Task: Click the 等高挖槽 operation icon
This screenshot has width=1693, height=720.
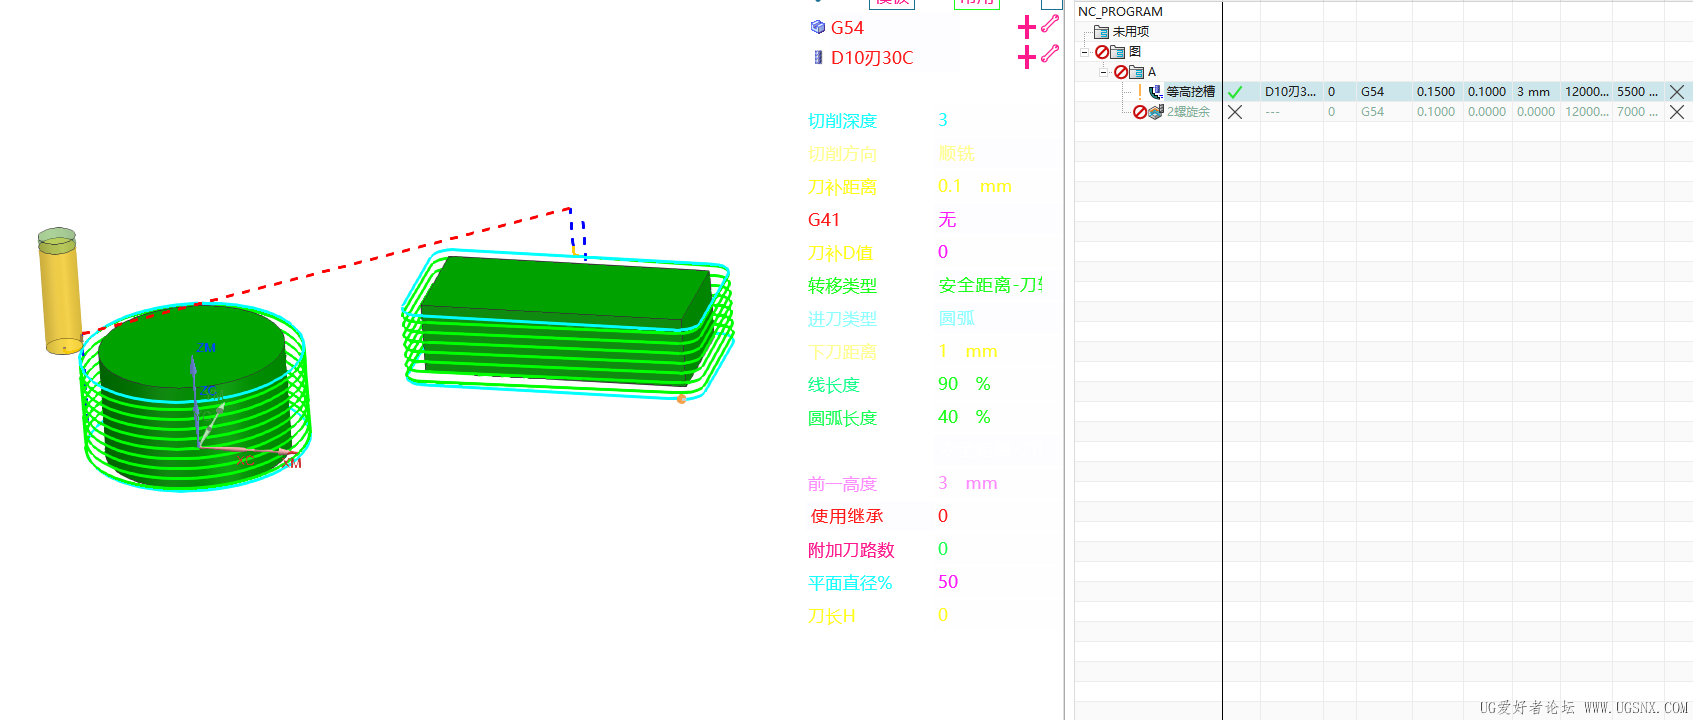Action: pos(1155,92)
